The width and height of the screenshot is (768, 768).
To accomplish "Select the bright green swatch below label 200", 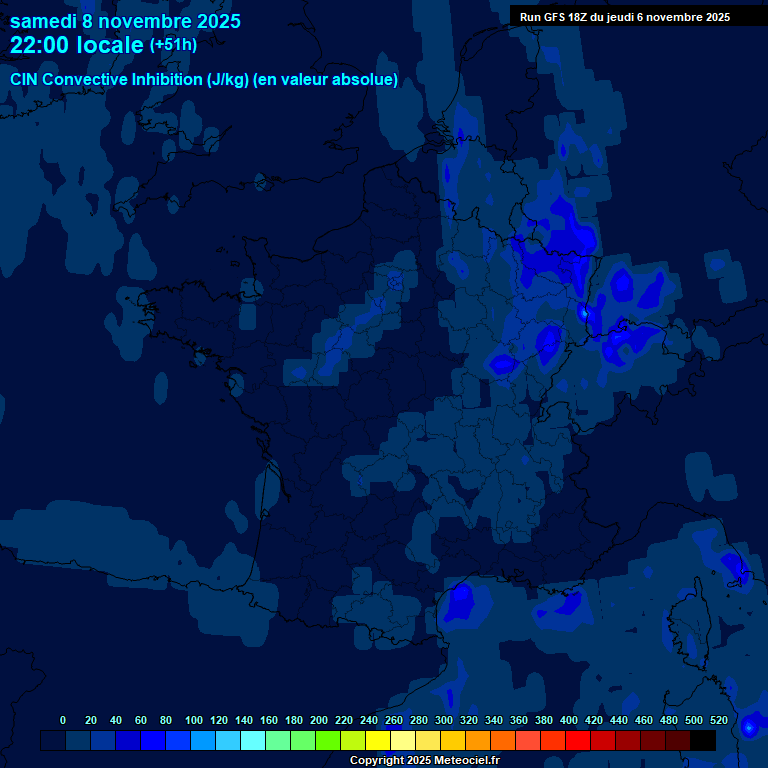I will click(x=327, y=741).
